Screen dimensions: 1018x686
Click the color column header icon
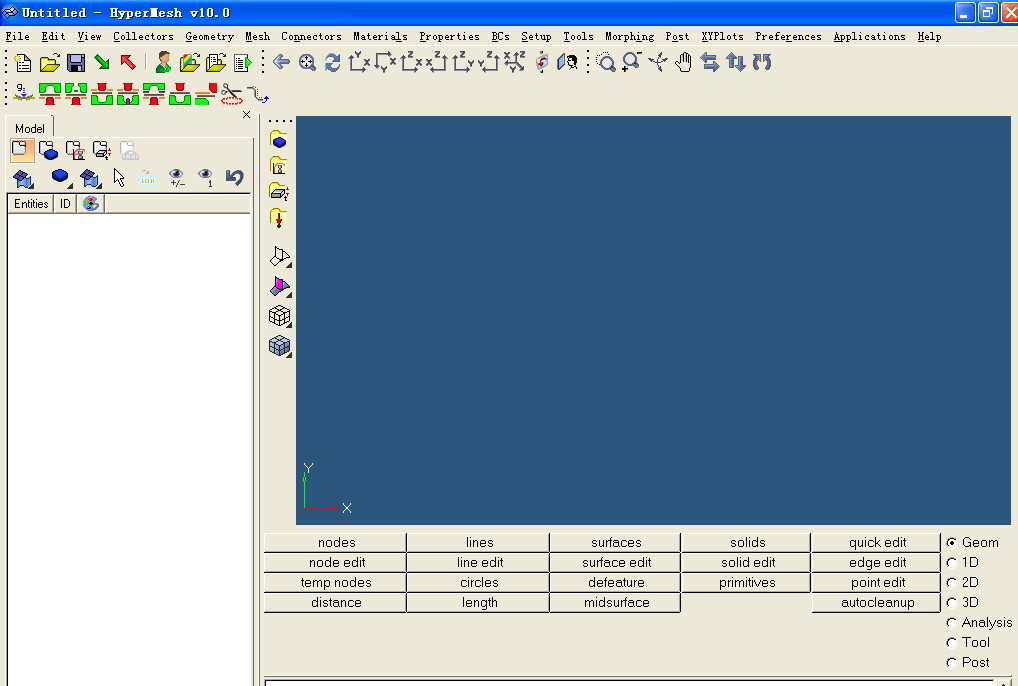coord(90,204)
